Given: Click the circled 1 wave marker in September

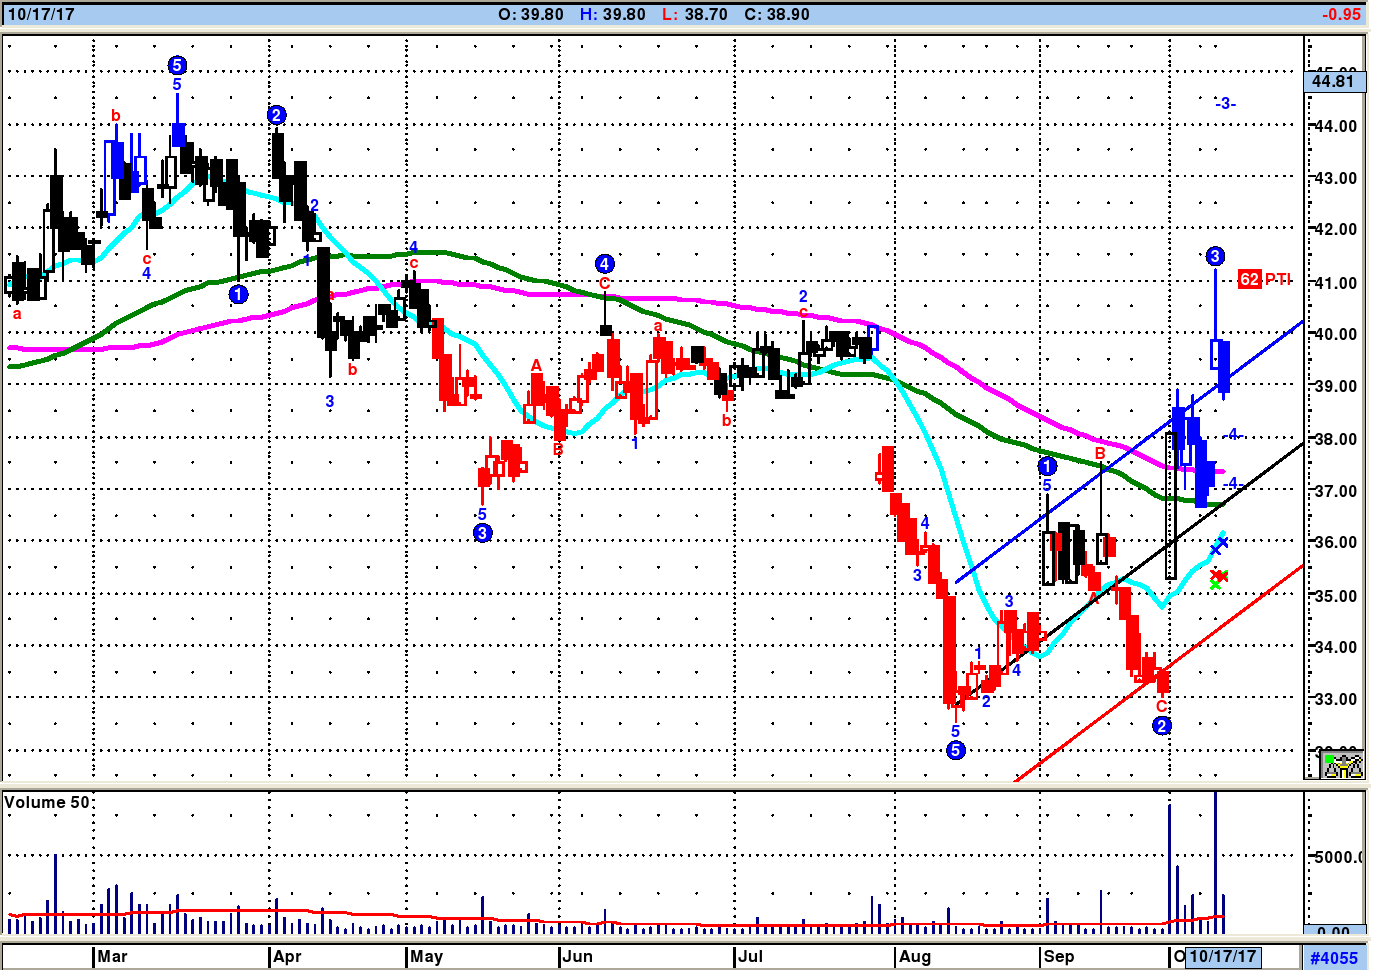Looking at the screenshot, I should (1047, 466).
